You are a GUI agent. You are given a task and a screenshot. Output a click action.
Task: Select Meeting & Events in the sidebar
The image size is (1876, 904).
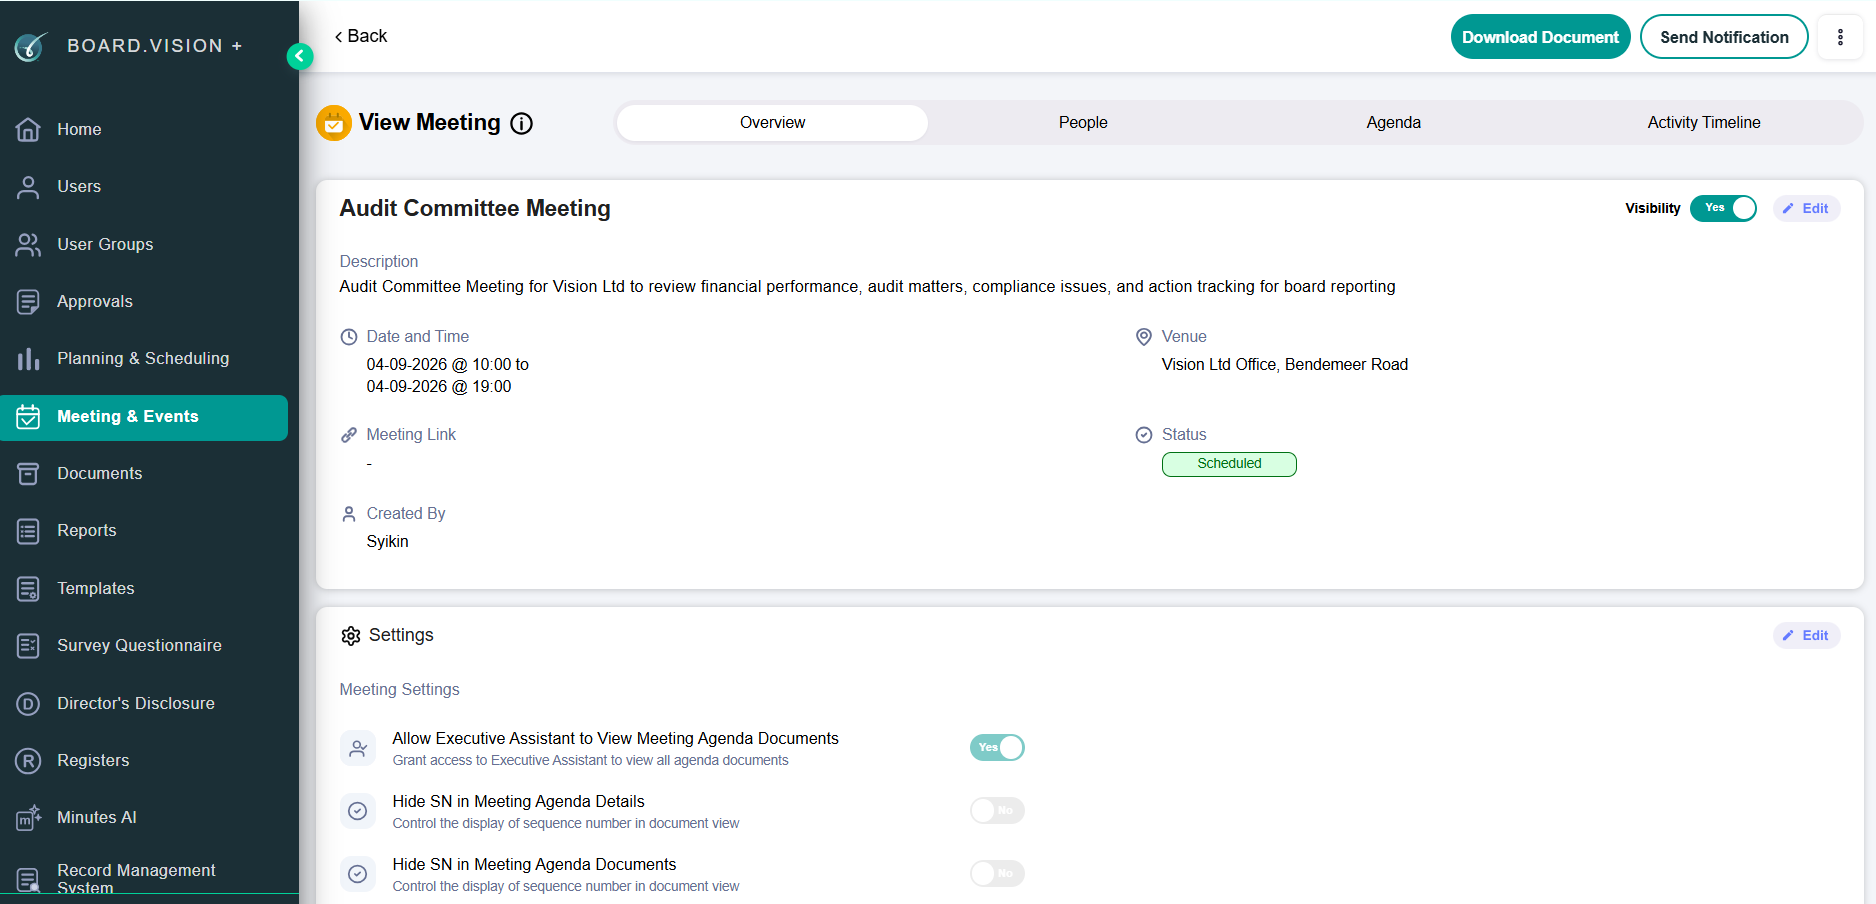(144, 417)
